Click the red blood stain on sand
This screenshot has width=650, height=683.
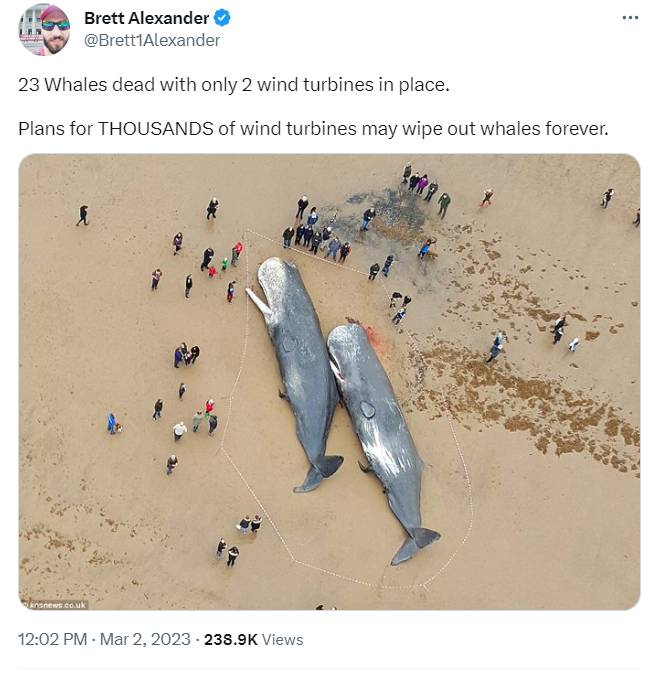click(371, 337)
